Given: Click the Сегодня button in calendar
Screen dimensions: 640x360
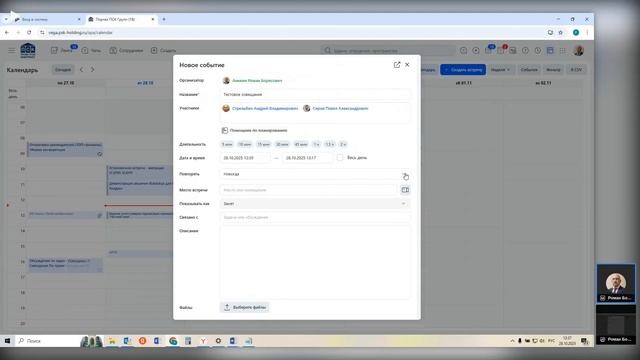Looking at the screenshot, I should (63, 69).
